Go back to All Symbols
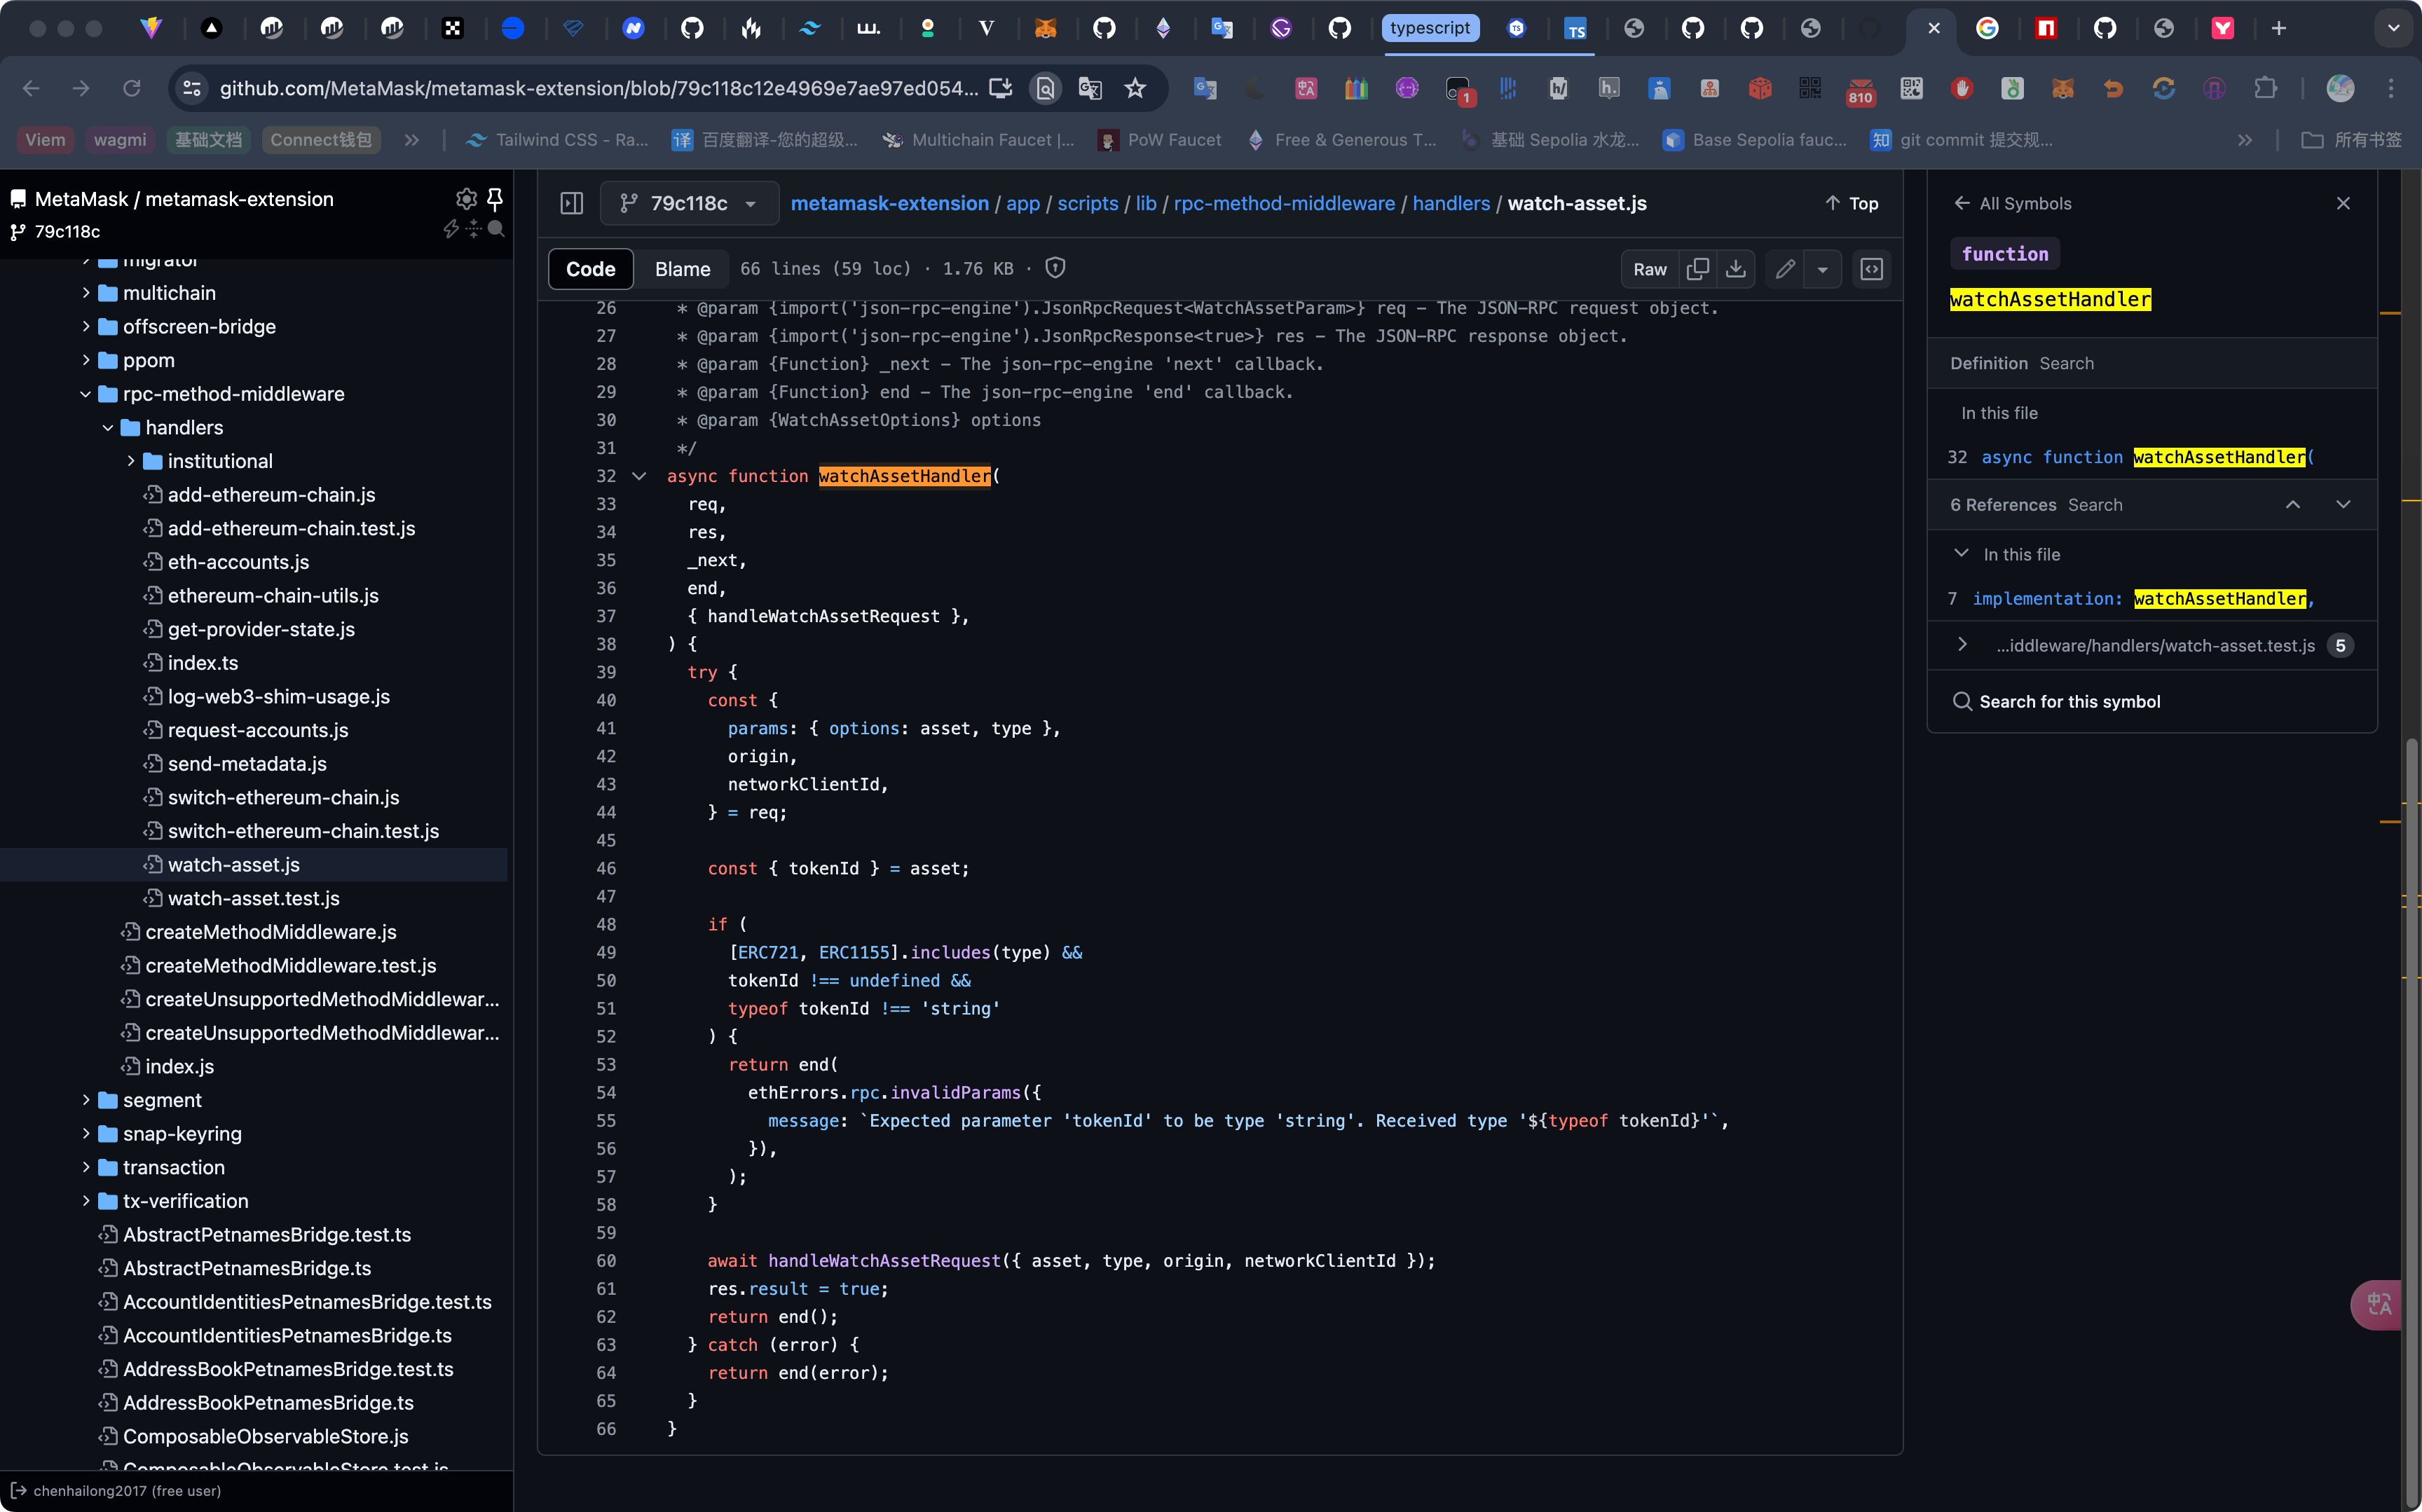Viewport: 2422px width, 1512px height. click(x=2012, y=203)
